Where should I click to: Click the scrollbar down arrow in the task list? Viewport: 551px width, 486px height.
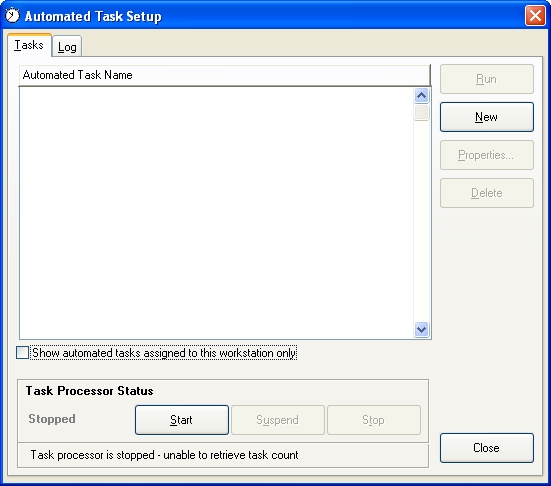click(421, 330)
